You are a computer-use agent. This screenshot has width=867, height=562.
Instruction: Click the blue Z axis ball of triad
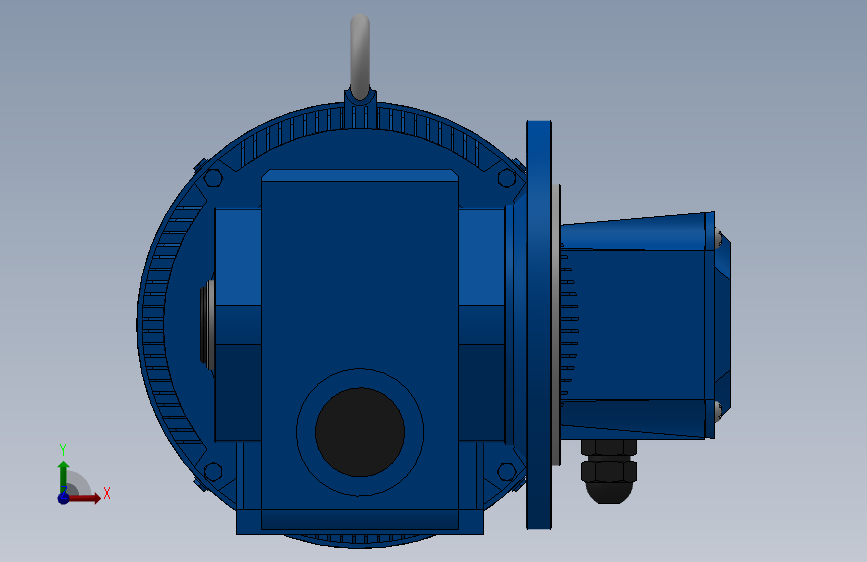tap(64, 498)
